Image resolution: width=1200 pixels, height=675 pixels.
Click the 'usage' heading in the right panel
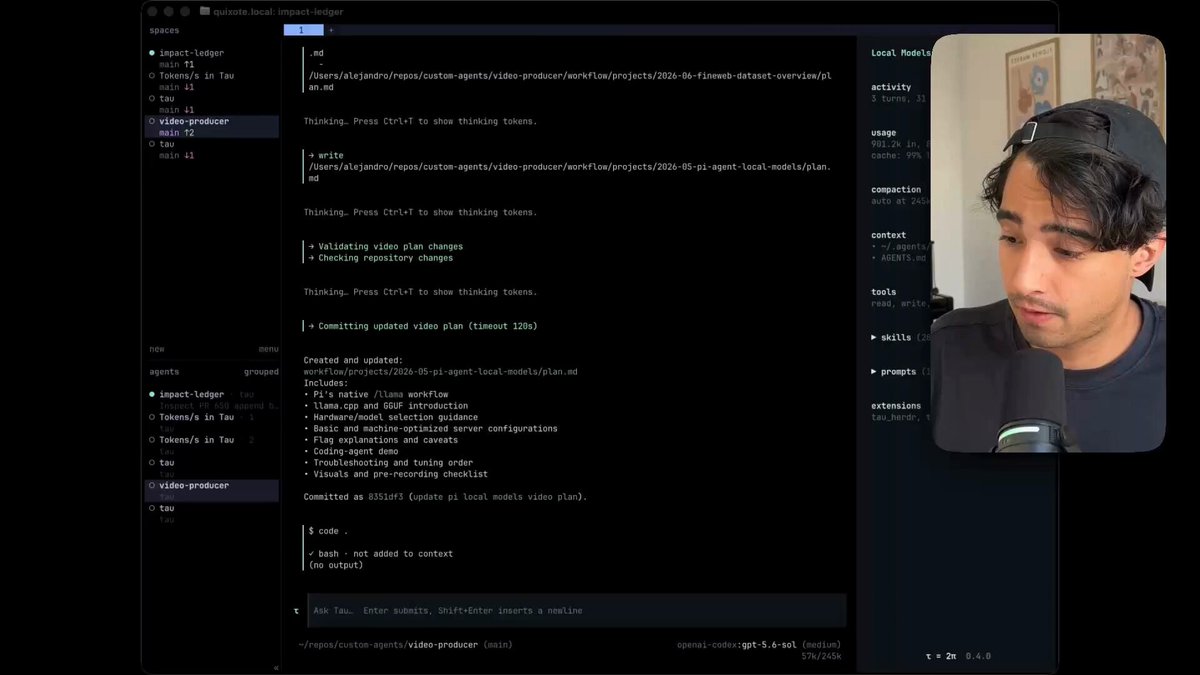click(884, 133)
